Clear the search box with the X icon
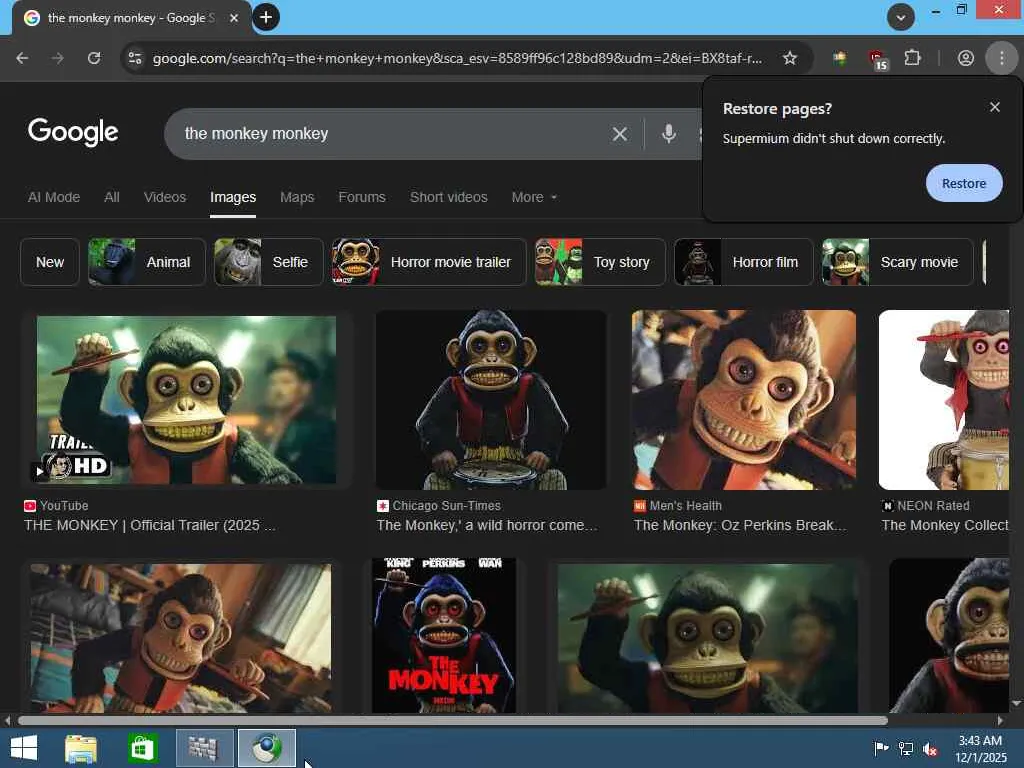The width and height of the screenshot is (1024, 768). [620, 134]
